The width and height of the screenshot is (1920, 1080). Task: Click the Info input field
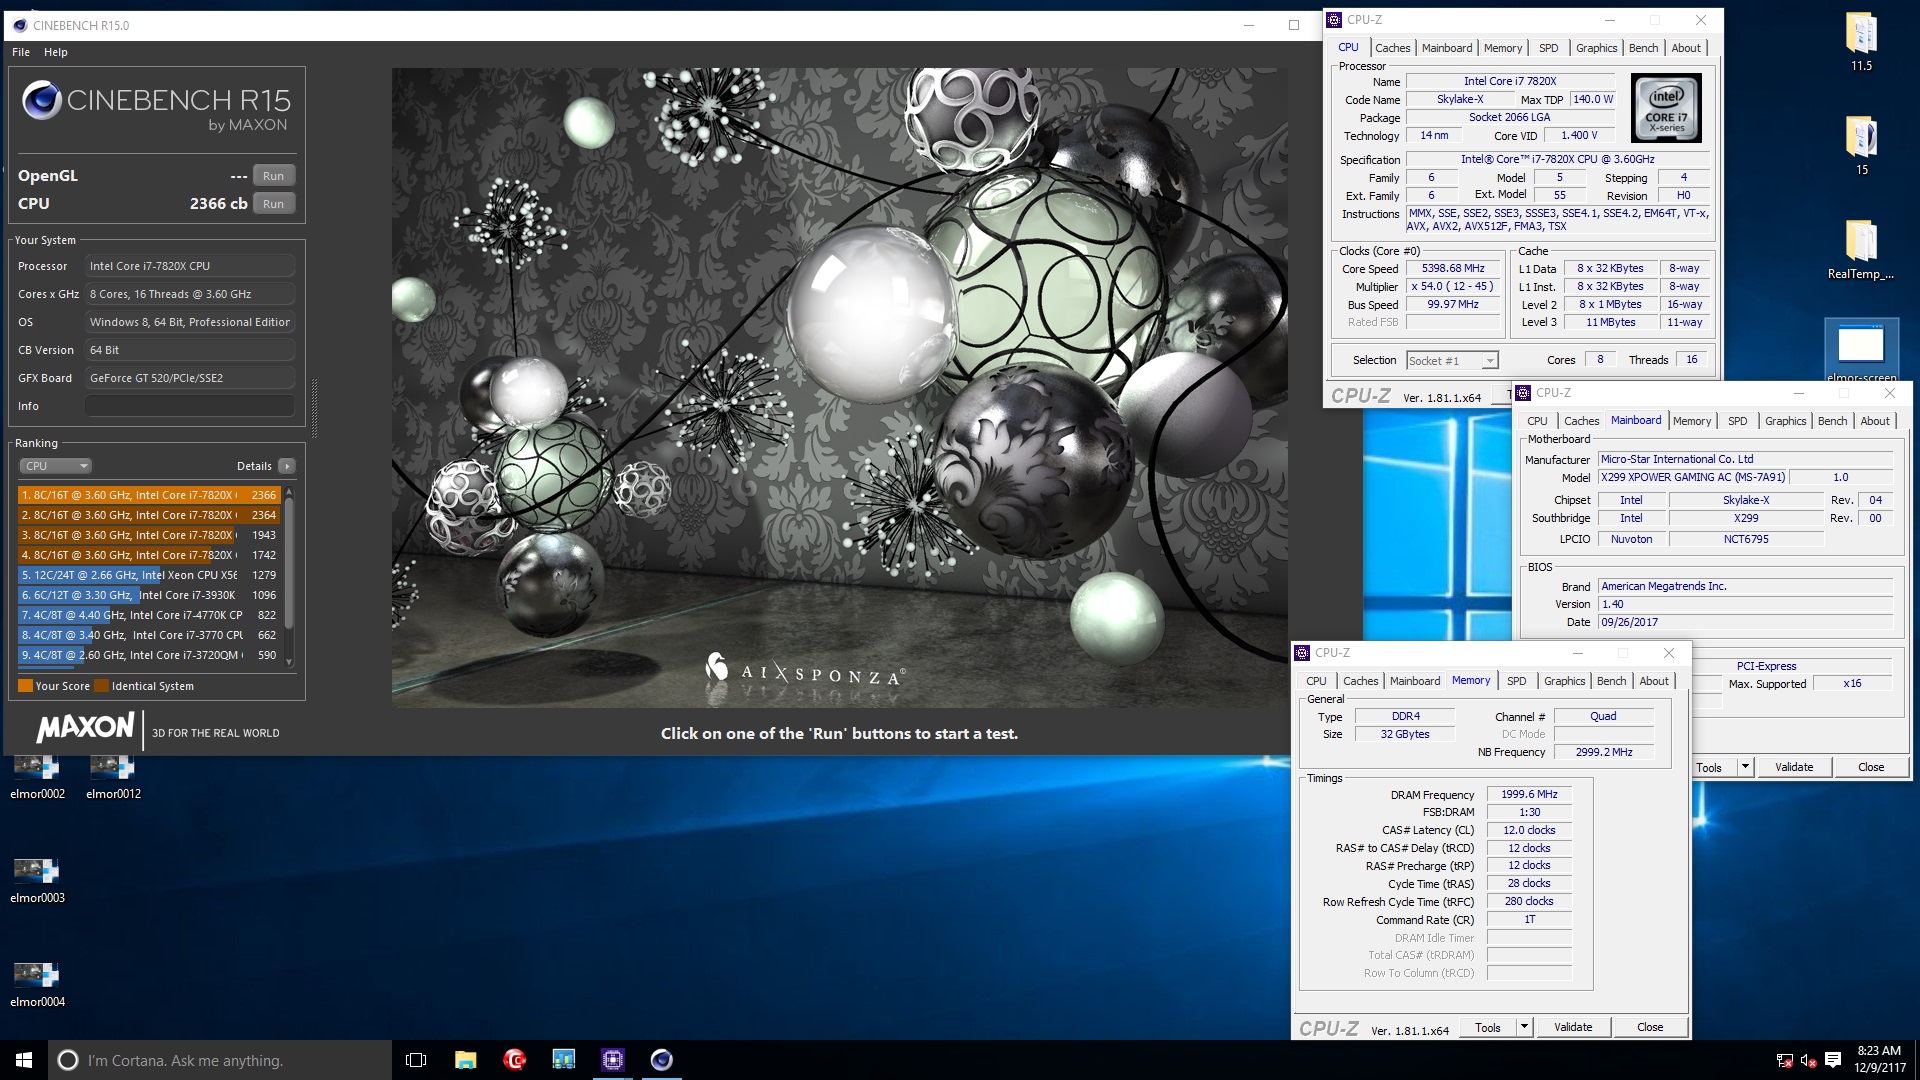pyautogui.click(x=190, y=406)
